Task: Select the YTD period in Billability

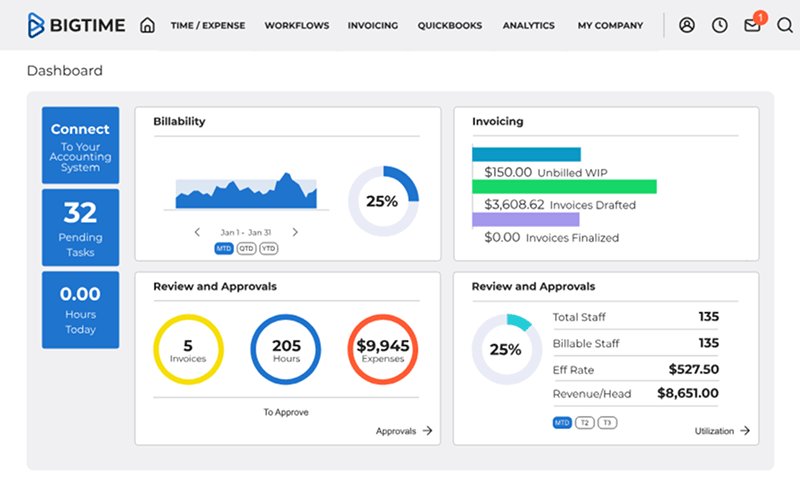Action: pyautogui.click(x=269, y=248)
